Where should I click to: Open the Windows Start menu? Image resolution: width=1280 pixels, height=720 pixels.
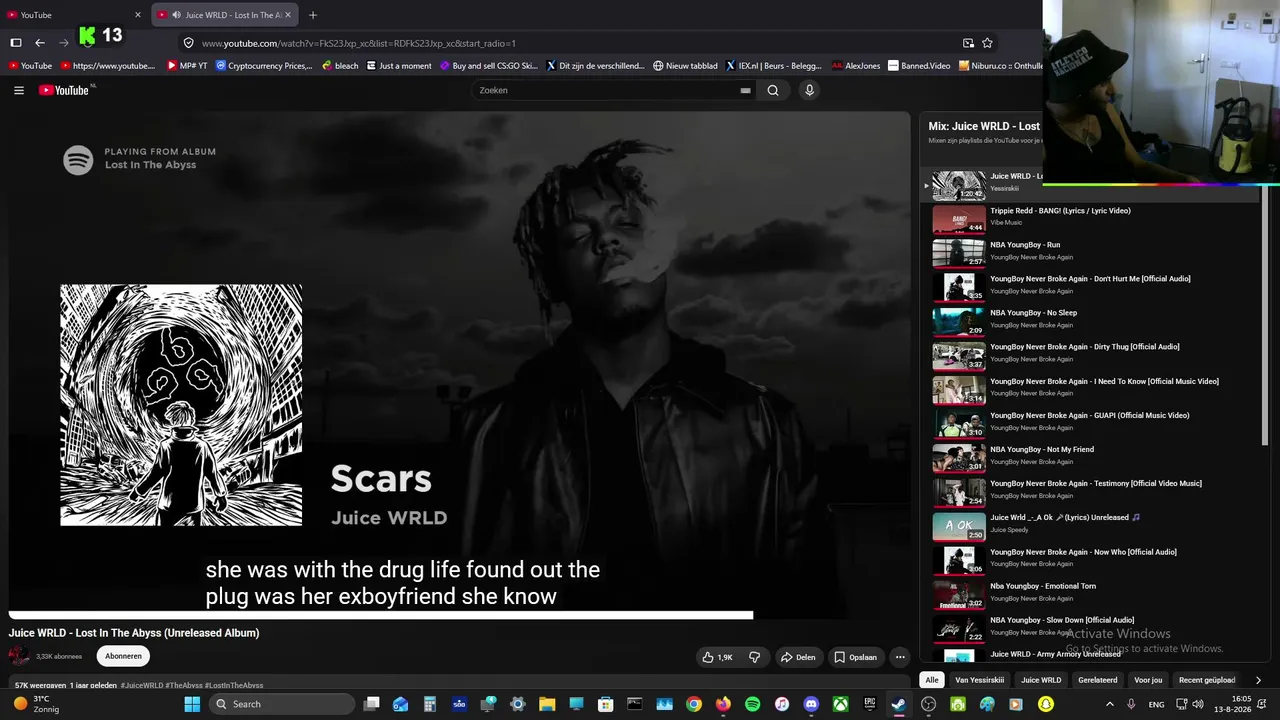click(x=192, y=704)
